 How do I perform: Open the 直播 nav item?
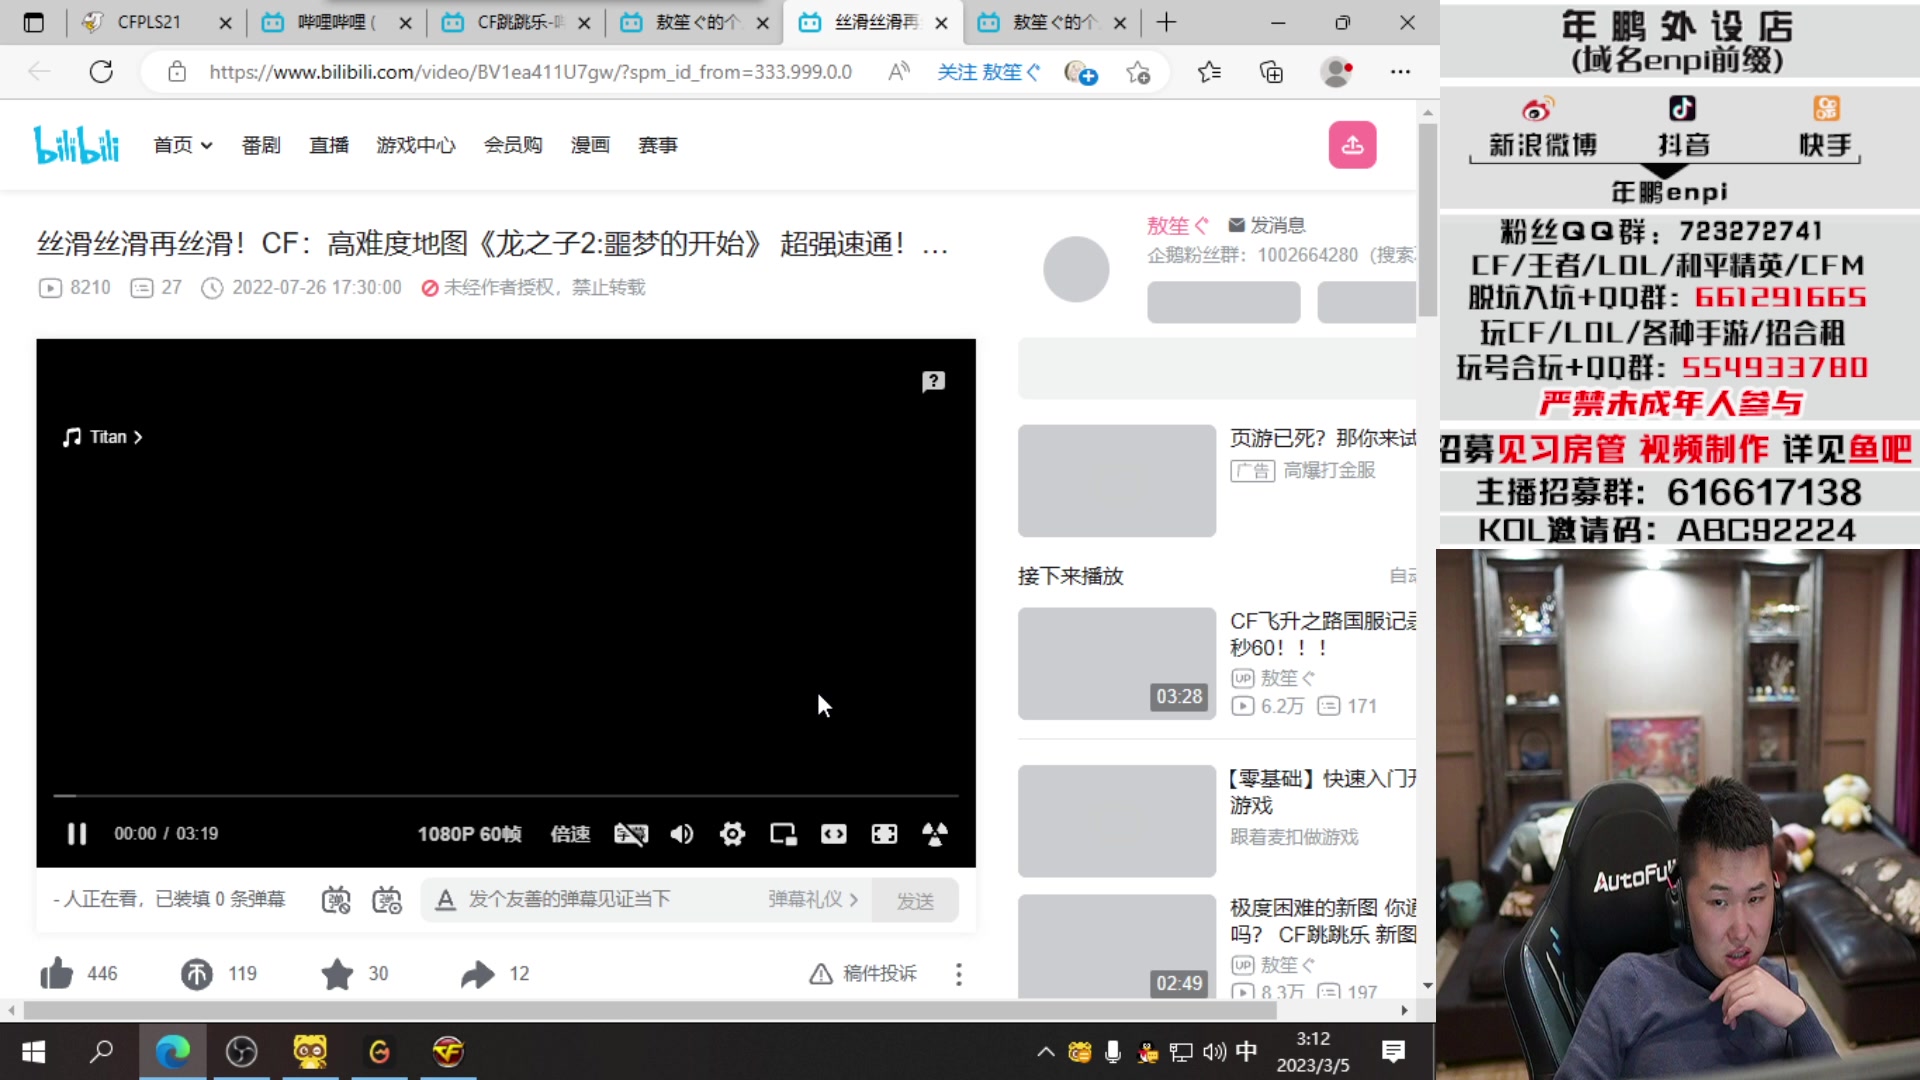(x=329, y=145)
